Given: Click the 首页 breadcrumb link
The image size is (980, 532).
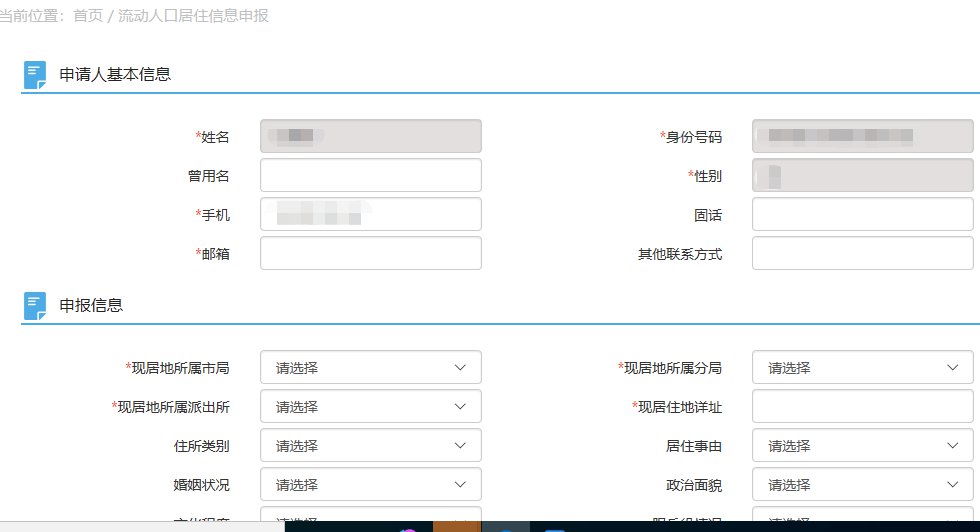Looking at the screenshot, I should (87, 16).
